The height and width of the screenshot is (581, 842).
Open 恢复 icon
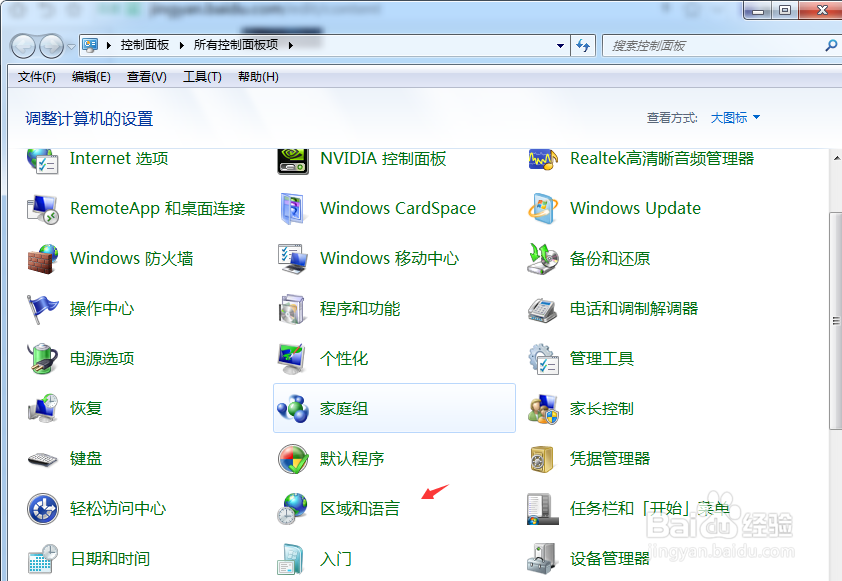(43, 409)
